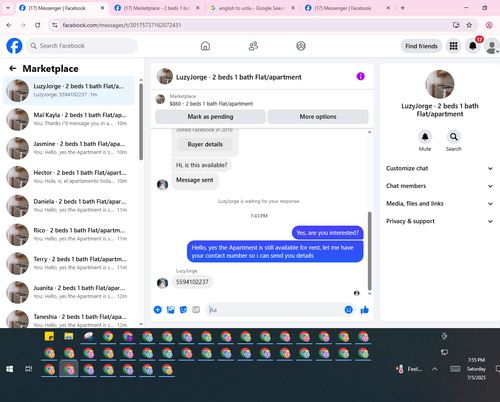Expand Chat members section
The height and width of the screenshot is (402, 500).
point(440,186)
